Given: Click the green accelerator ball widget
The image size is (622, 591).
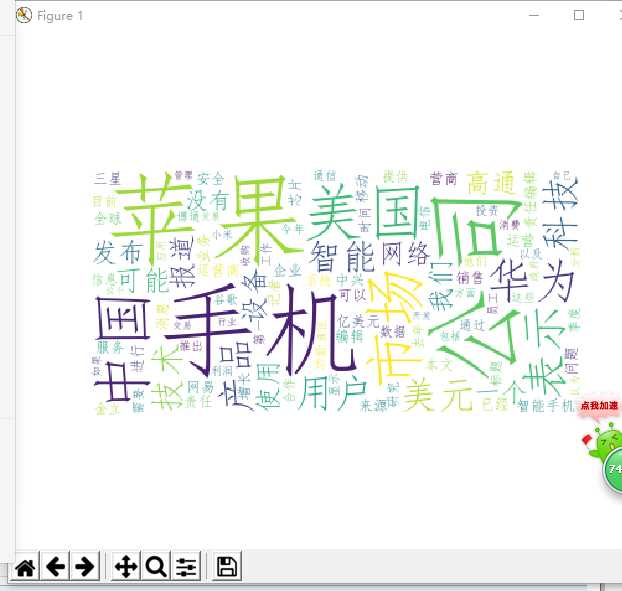Looking at the screenshot, I should pyautogui.click(x=613, y=469).
